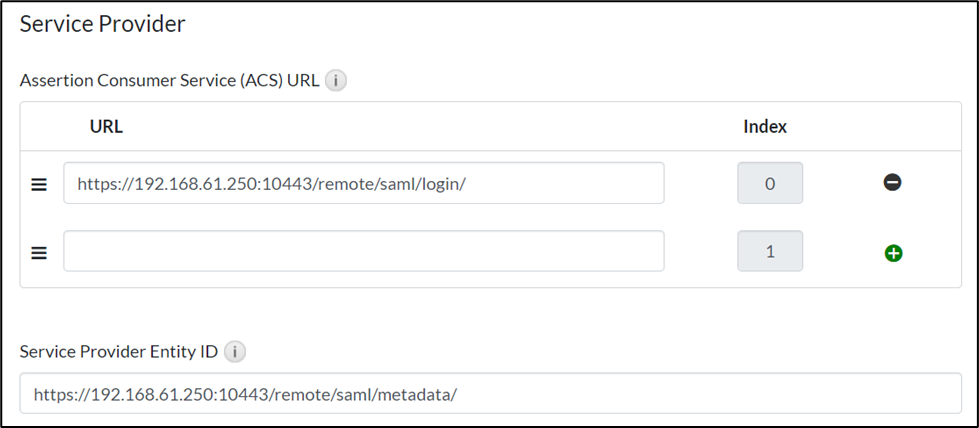Click the URL column header
The height and width of the screenshot is (428, 979).
[x=106, y=127]
